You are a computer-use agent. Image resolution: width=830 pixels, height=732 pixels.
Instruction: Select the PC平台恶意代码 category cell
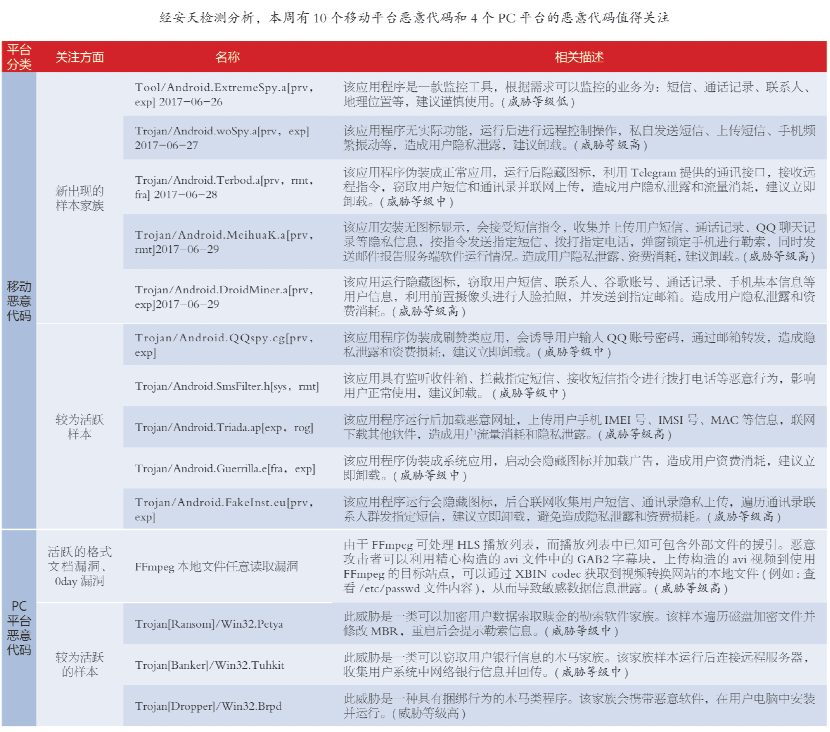tap(19, 628)
